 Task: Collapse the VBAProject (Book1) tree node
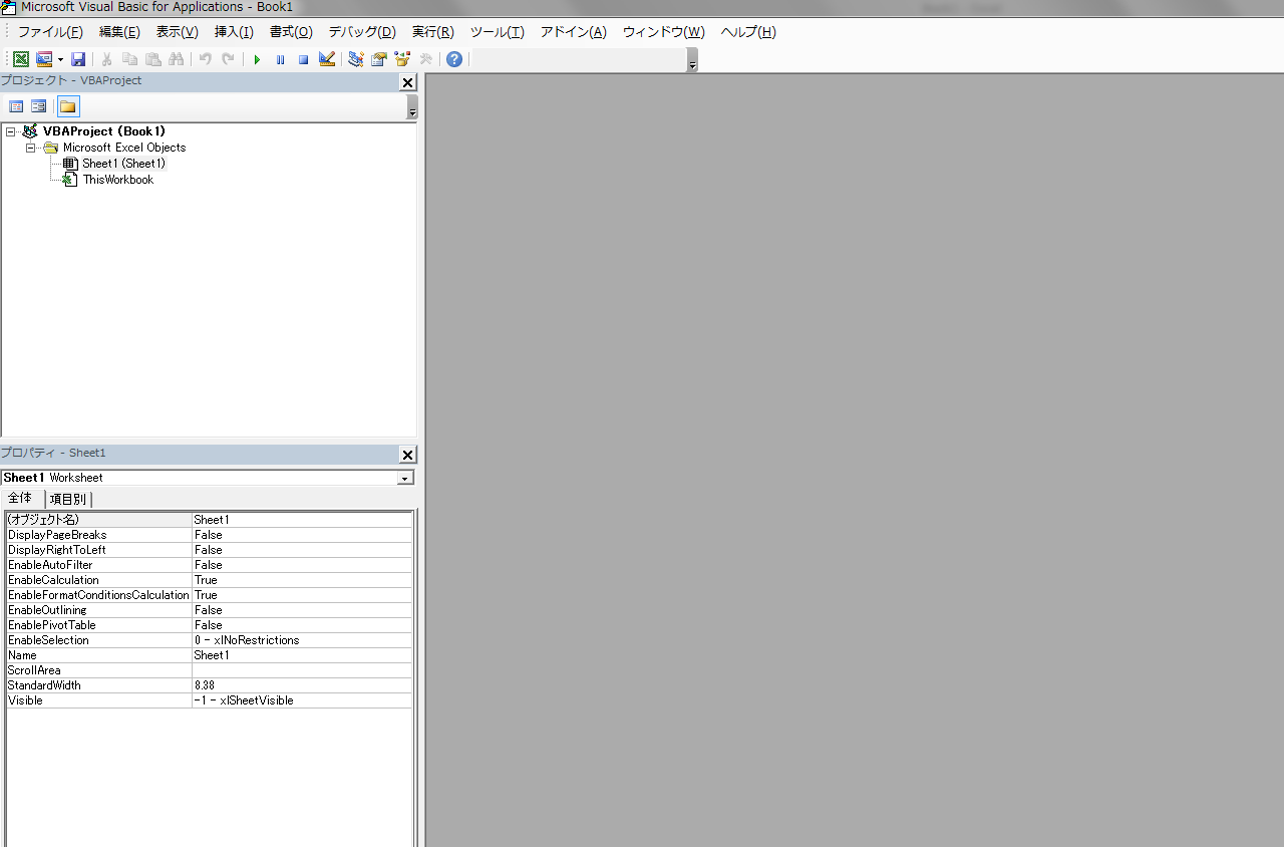click(10, 131)
